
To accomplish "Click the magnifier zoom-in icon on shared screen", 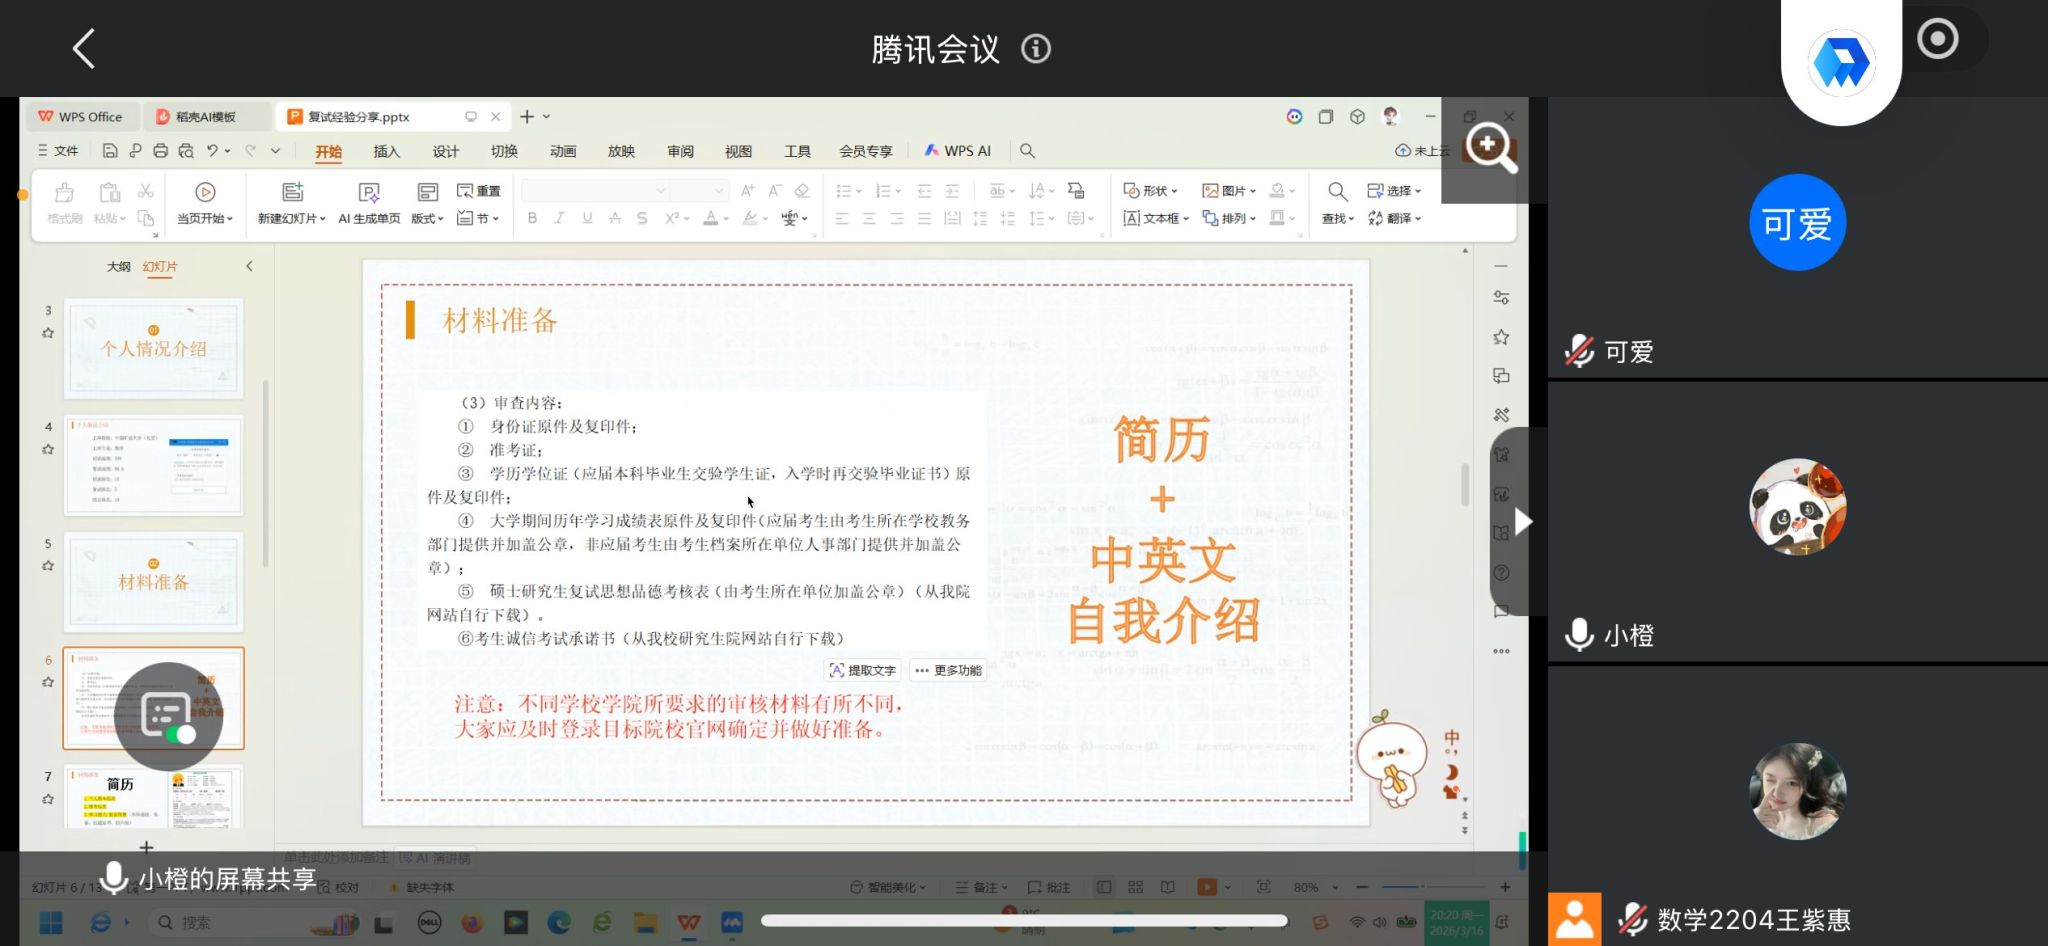I will 1490,148.
